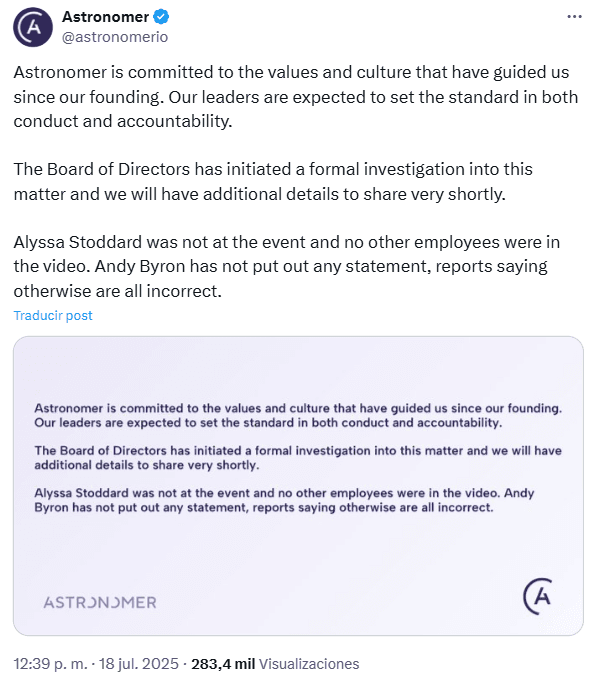Open the attached statement image
Viewport: 596px width, 684px height.
298,486
